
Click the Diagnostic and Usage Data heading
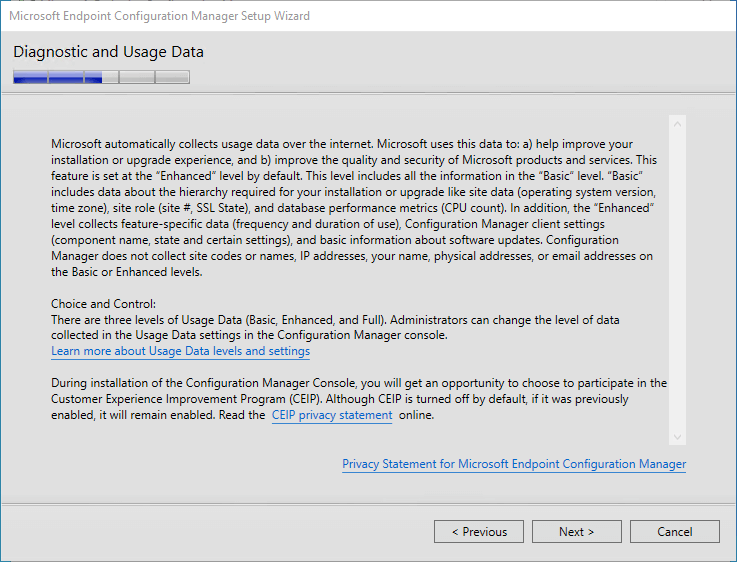(x=109, y=52)
